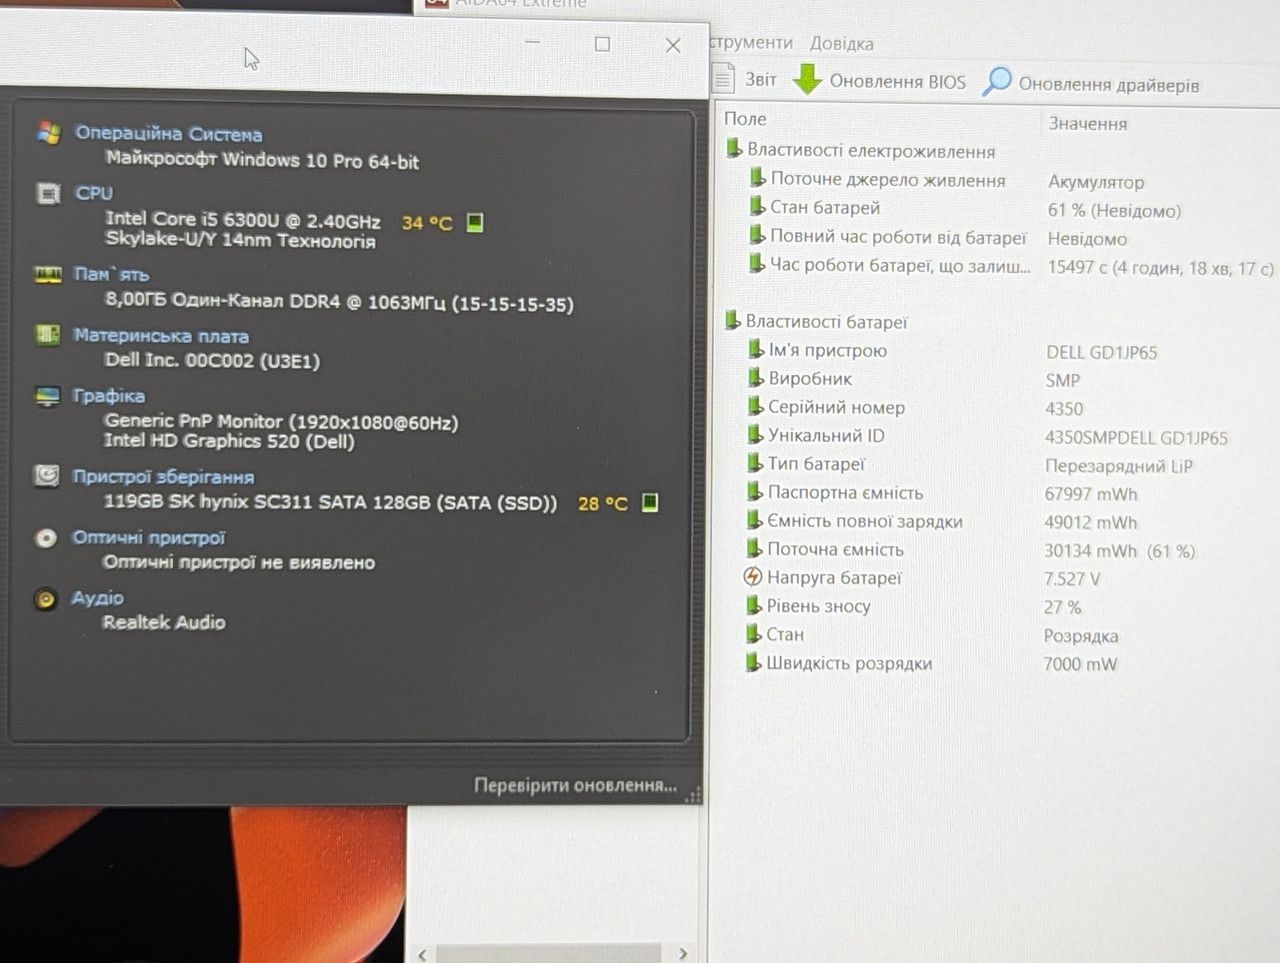Click the Материнська плата motherboard icon
The width and height of the screenshot is (1280, 963).
47,334
